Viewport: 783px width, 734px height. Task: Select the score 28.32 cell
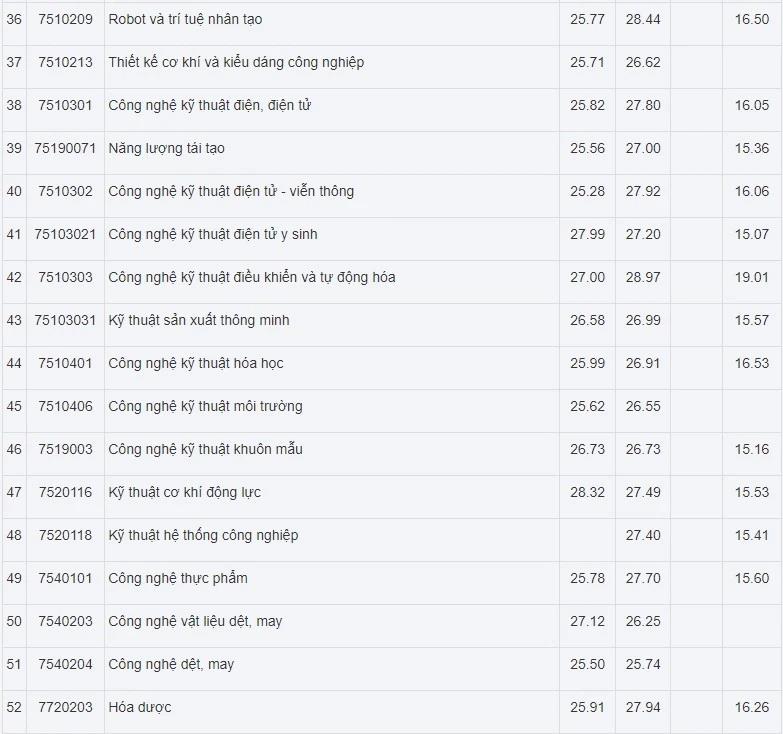[x=587, y=492]
